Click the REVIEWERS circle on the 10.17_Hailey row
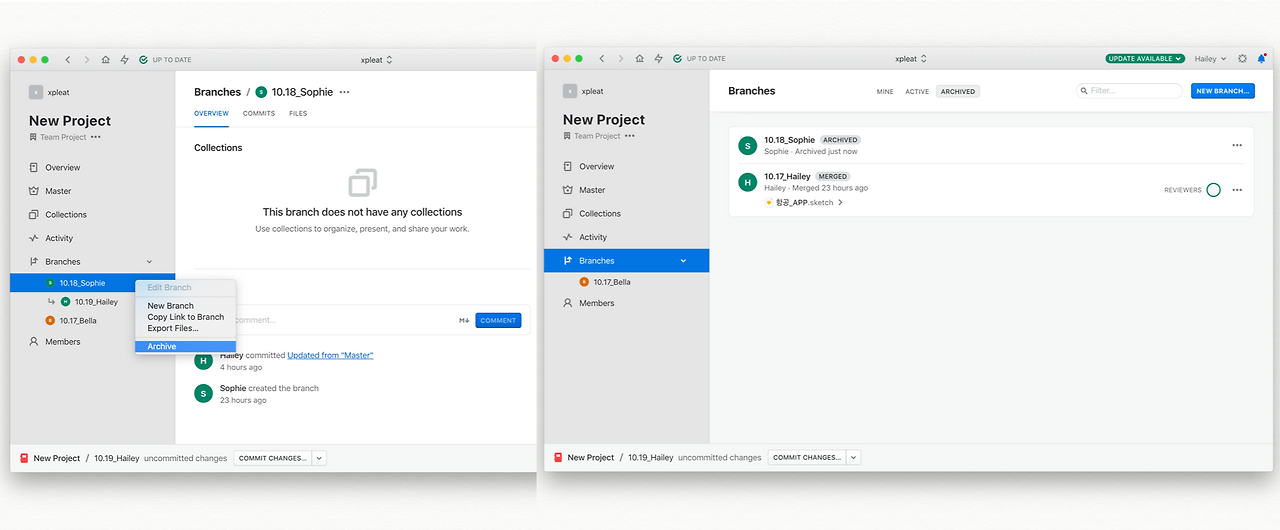Image resolution: width=1280 pixels, height=530 pixels. pyautogui.click(x=1213, y=190)
